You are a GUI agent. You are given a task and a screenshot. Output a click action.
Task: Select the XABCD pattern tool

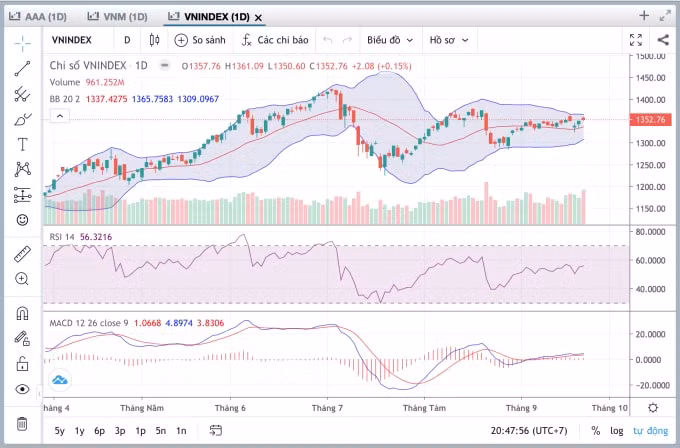(22, 169)
